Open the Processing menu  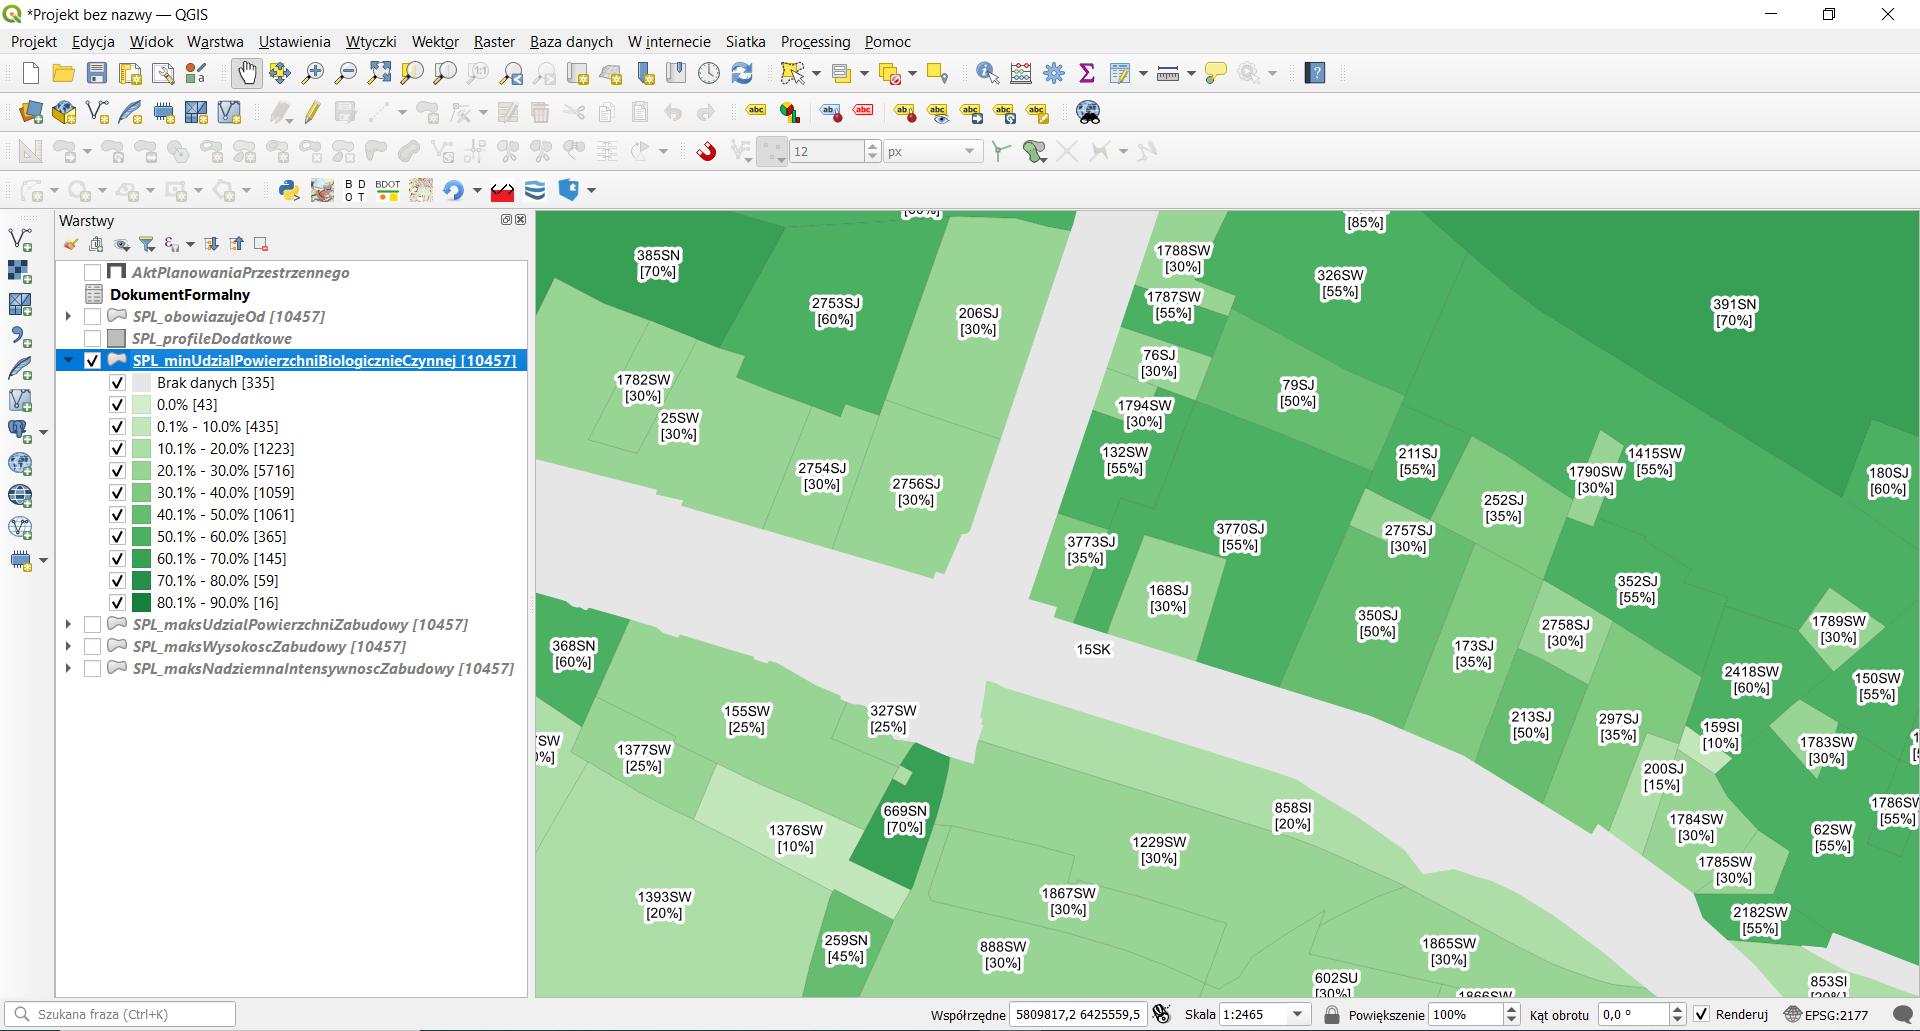tap(815, 42)
